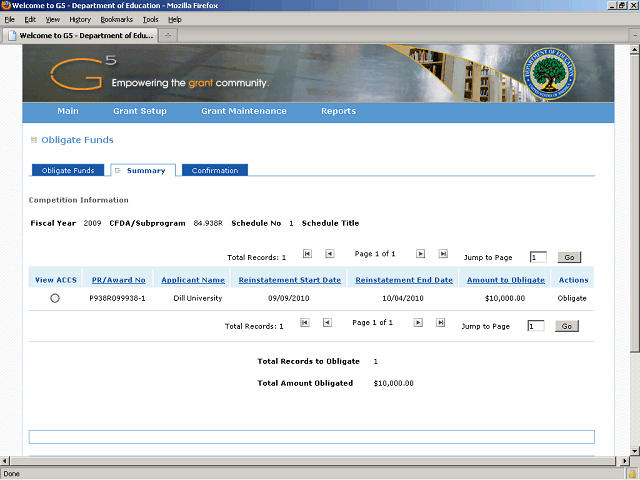This screenshot has width=640, height=480.
Task: Click the horizontal scrollbar right arrow
Action: pyautogui.click(x=624, y=461)
